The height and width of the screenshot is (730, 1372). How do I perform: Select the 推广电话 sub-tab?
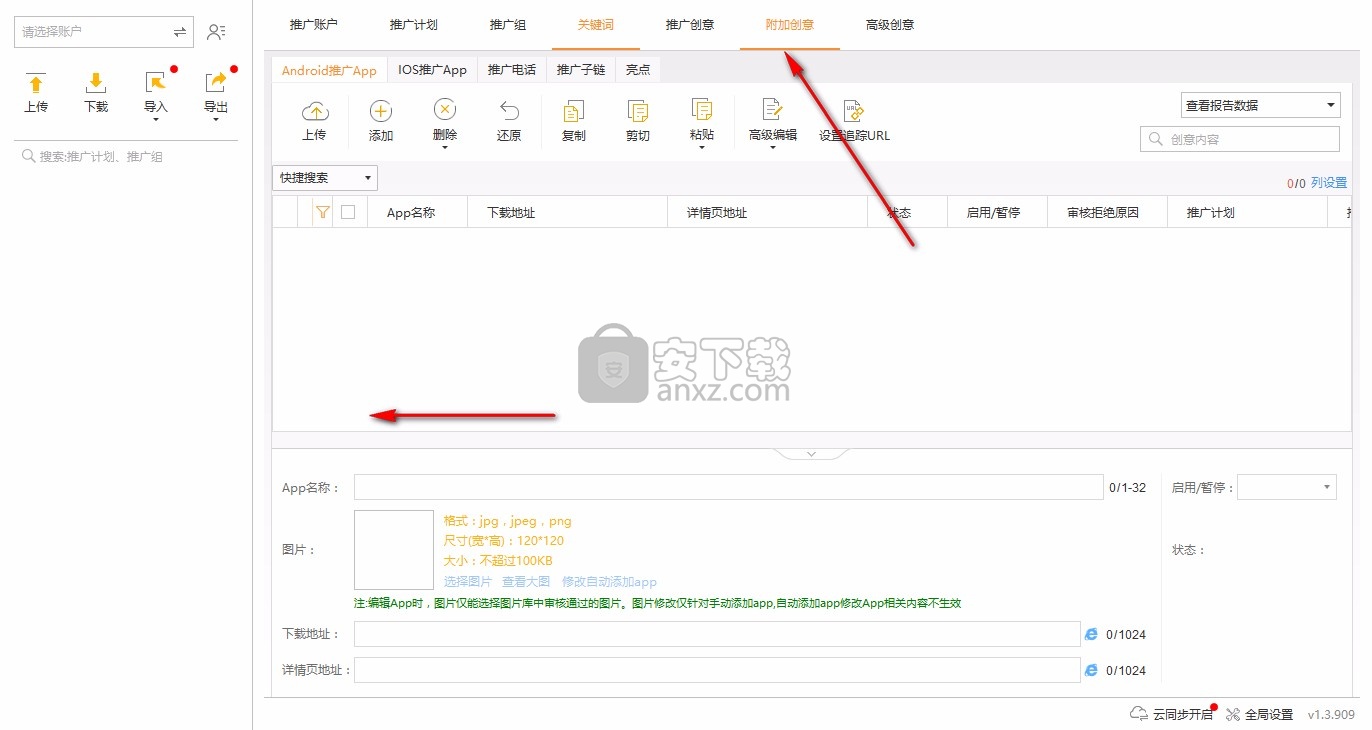[512, 70]
